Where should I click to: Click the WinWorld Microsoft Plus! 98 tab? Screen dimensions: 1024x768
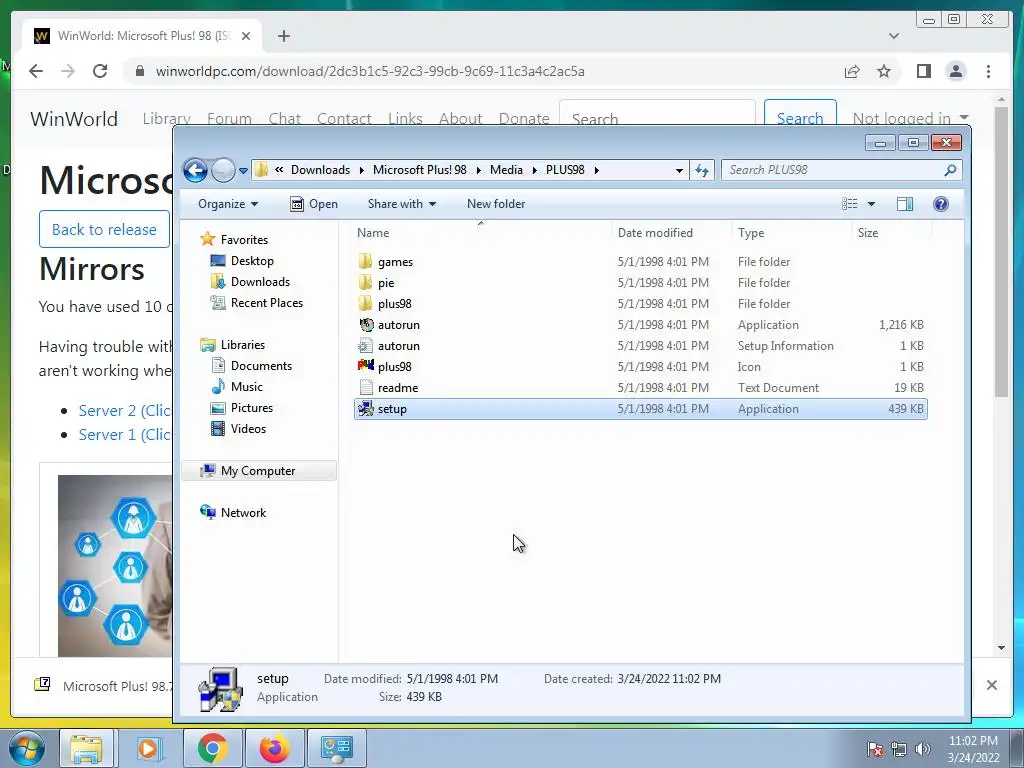(x=142, y=36)
